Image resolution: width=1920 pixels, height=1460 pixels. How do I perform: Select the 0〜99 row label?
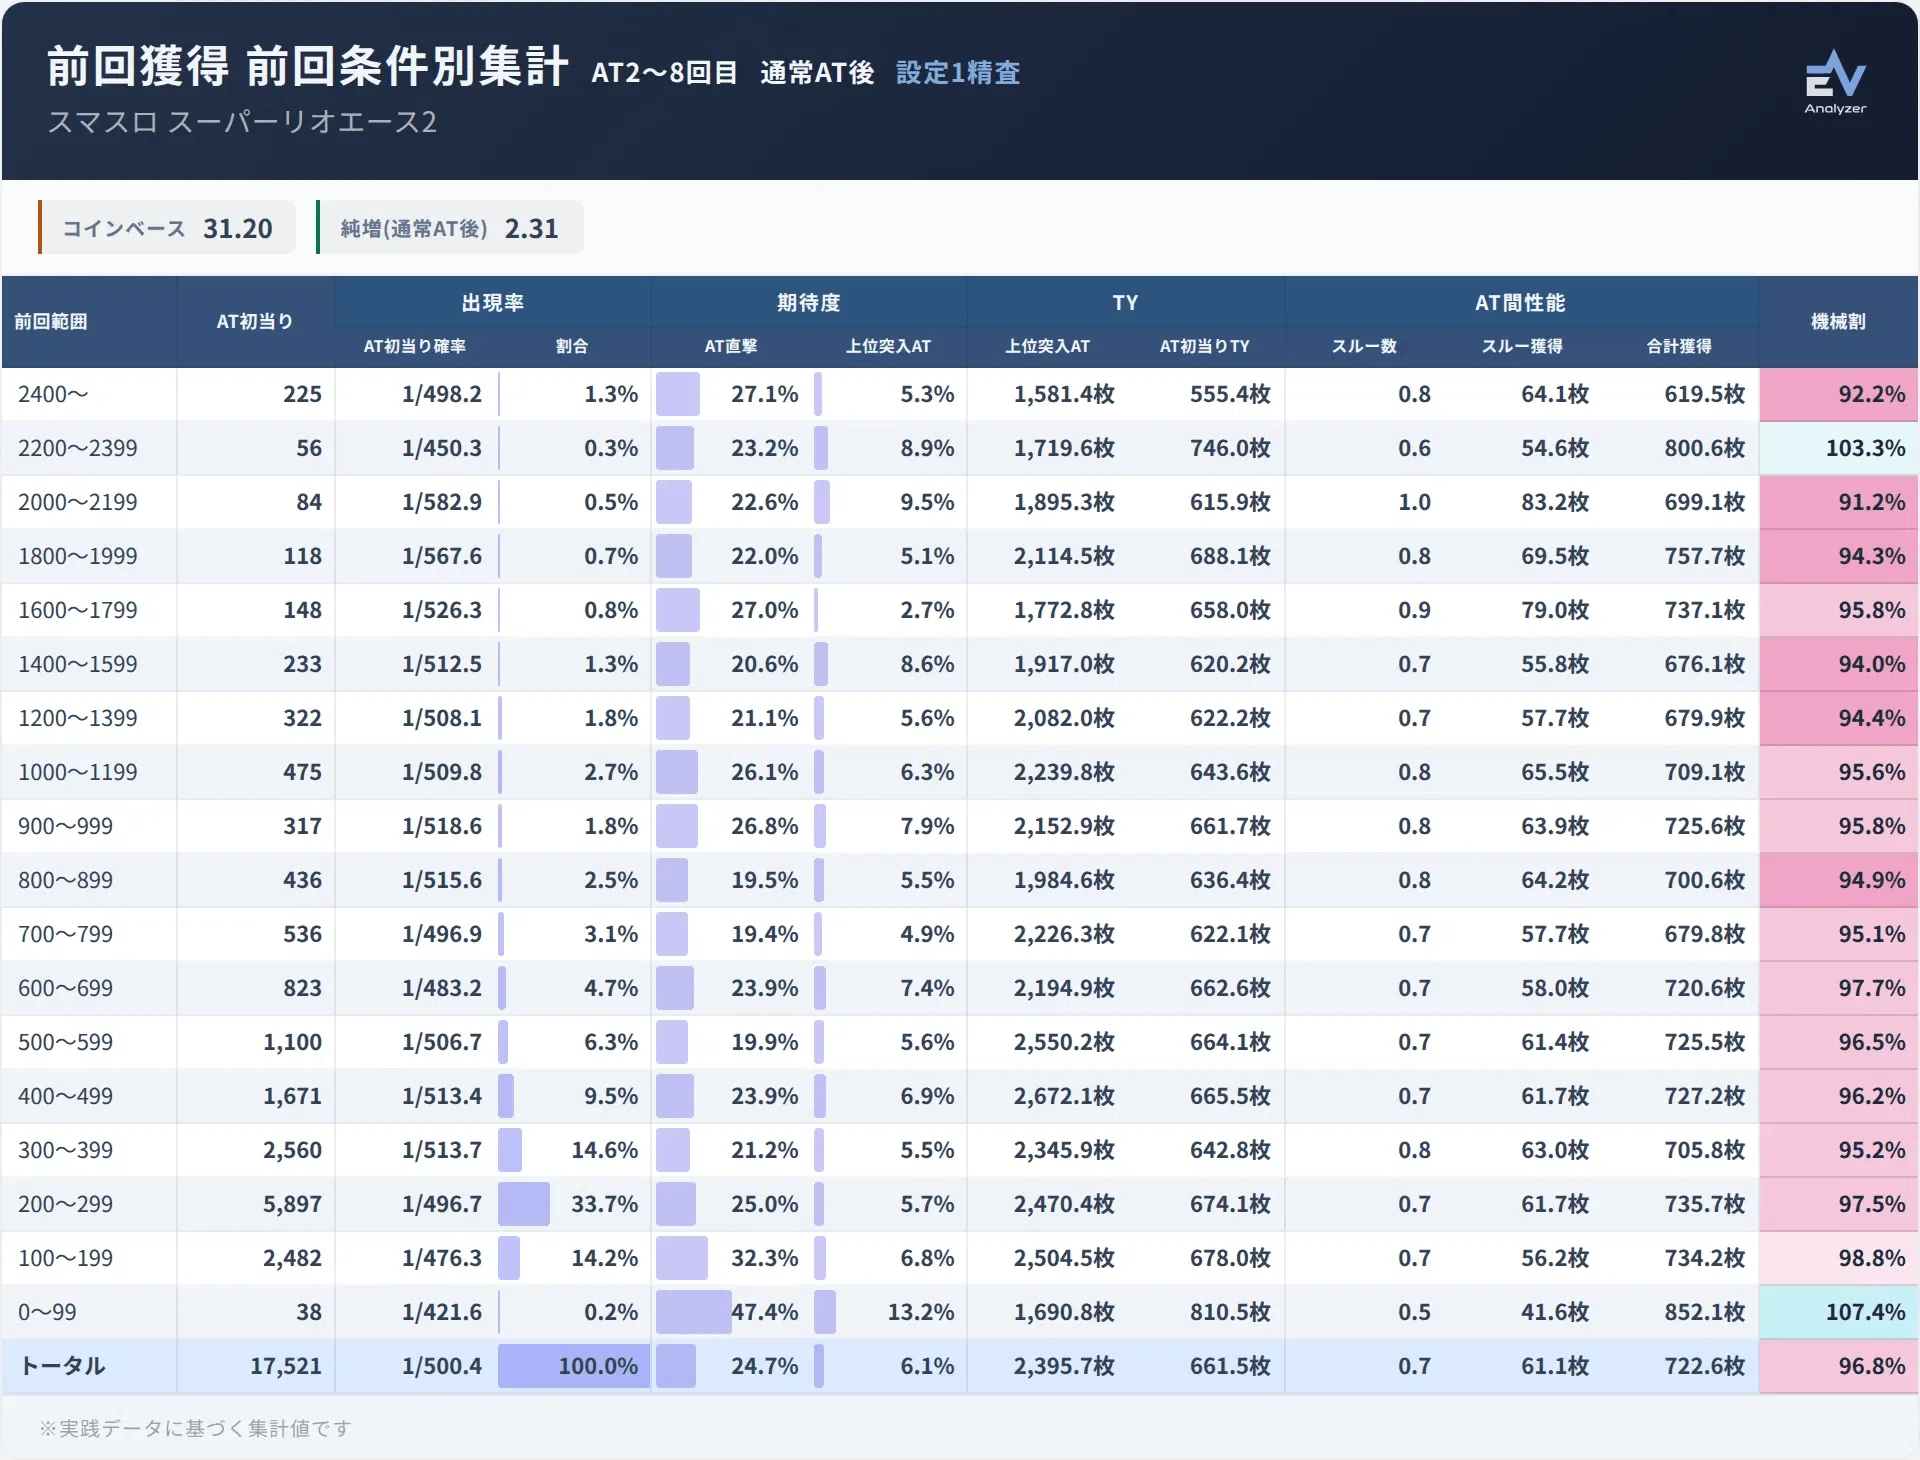click(x=47, y=1312)
